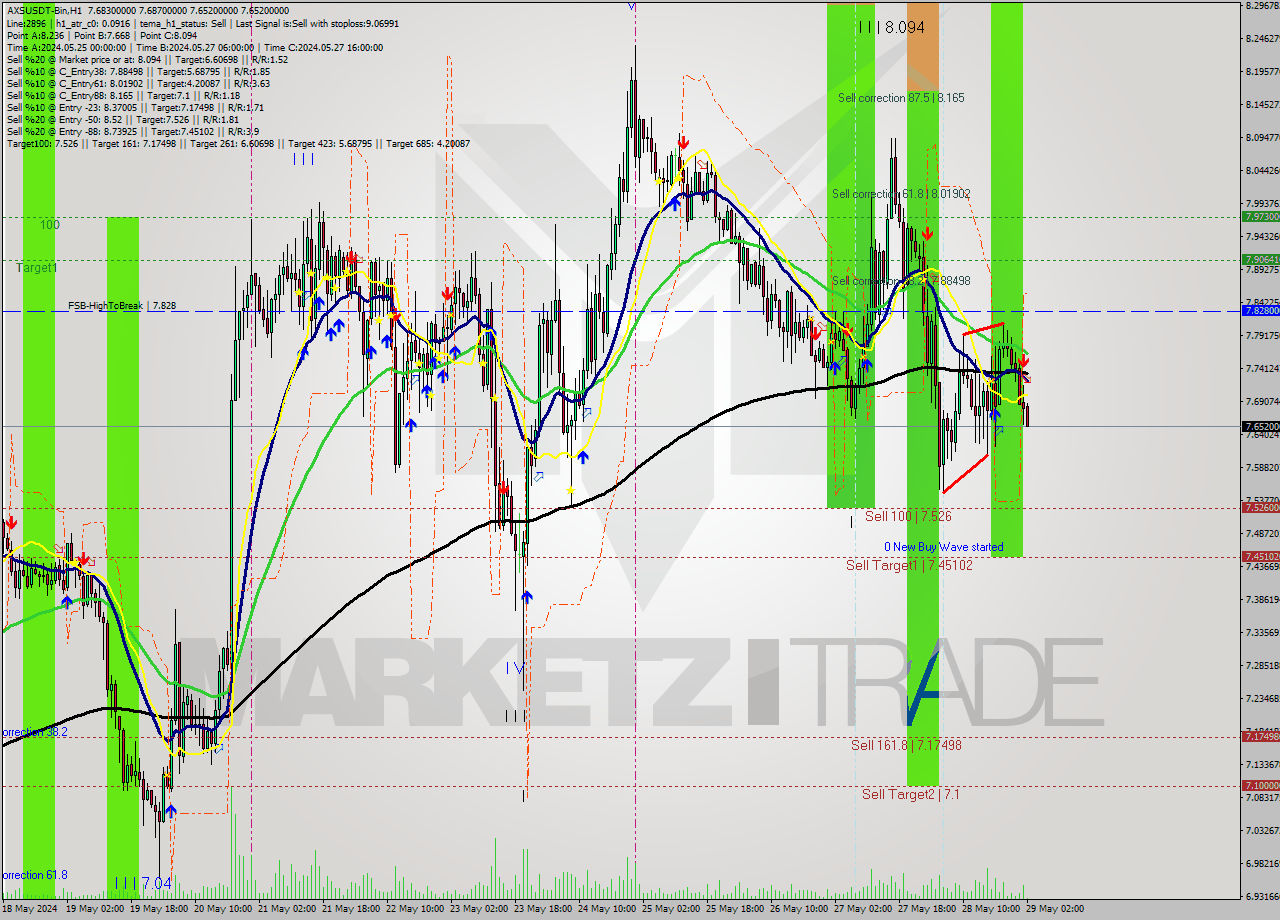Click the 'Sell 161.8 | 7.17498' label
The image size is (1280, 920).
pyautogui.click(x=906, y=745)
